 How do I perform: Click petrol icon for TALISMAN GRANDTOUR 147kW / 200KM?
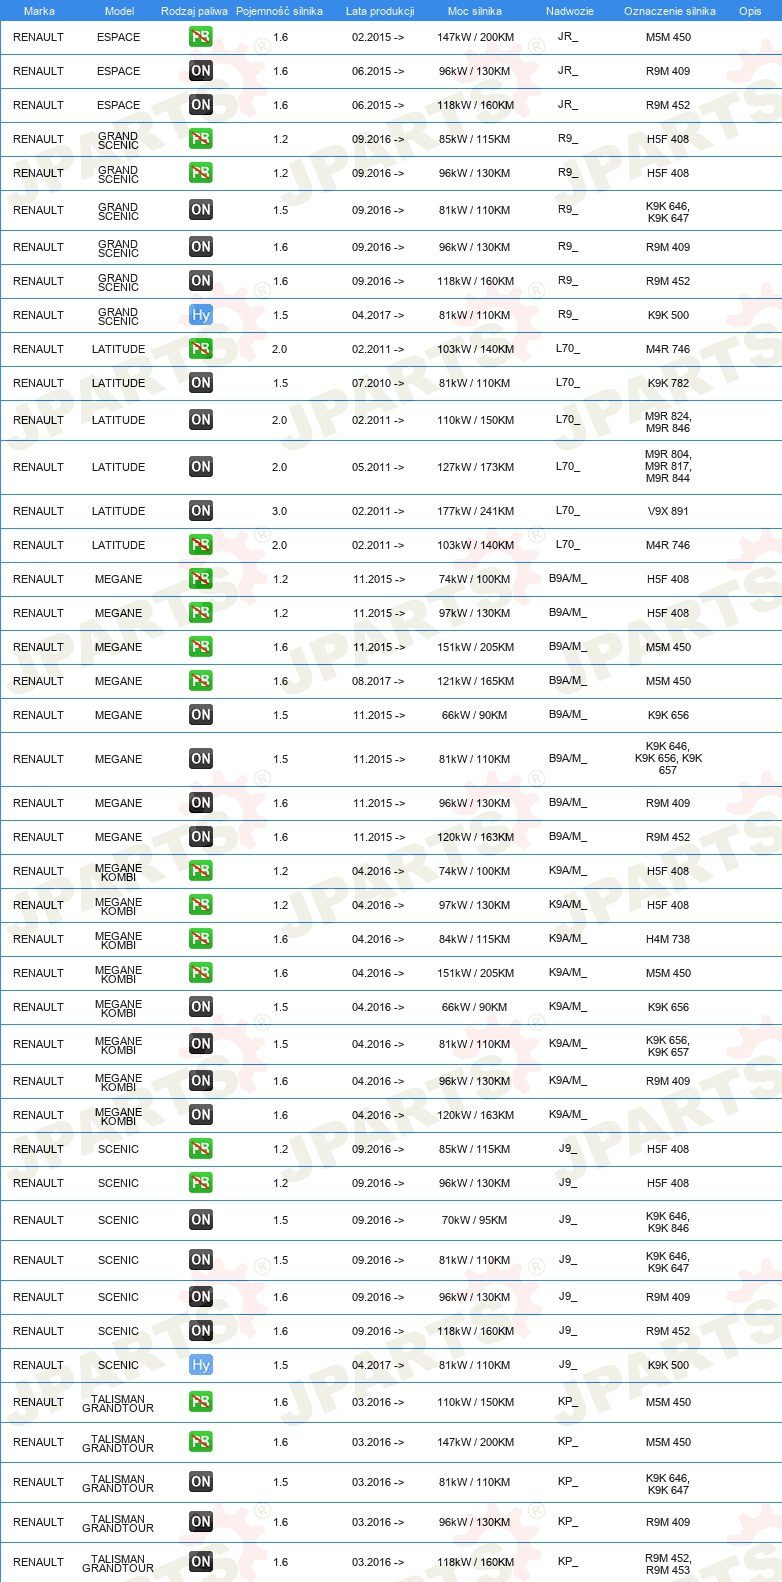[201, 1442]
